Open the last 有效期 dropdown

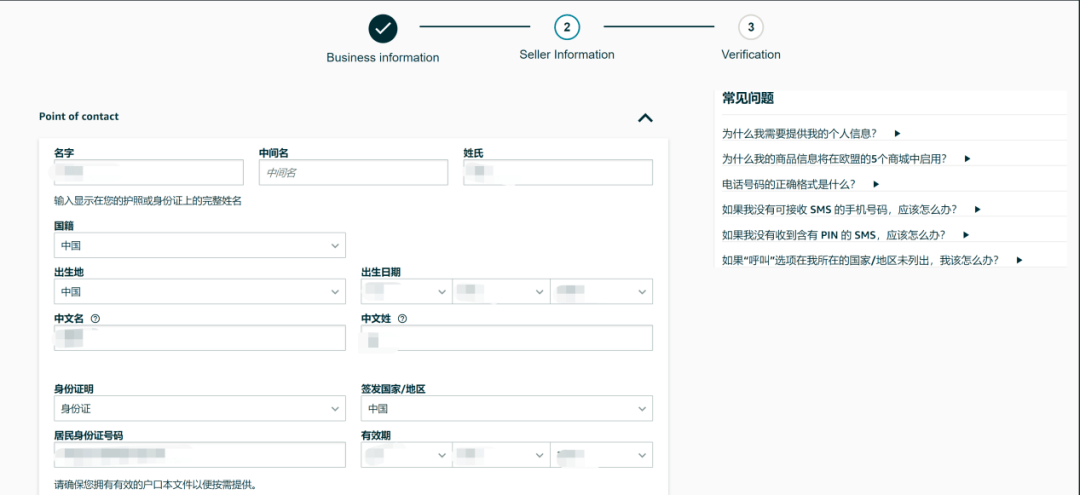pos(602,455)
